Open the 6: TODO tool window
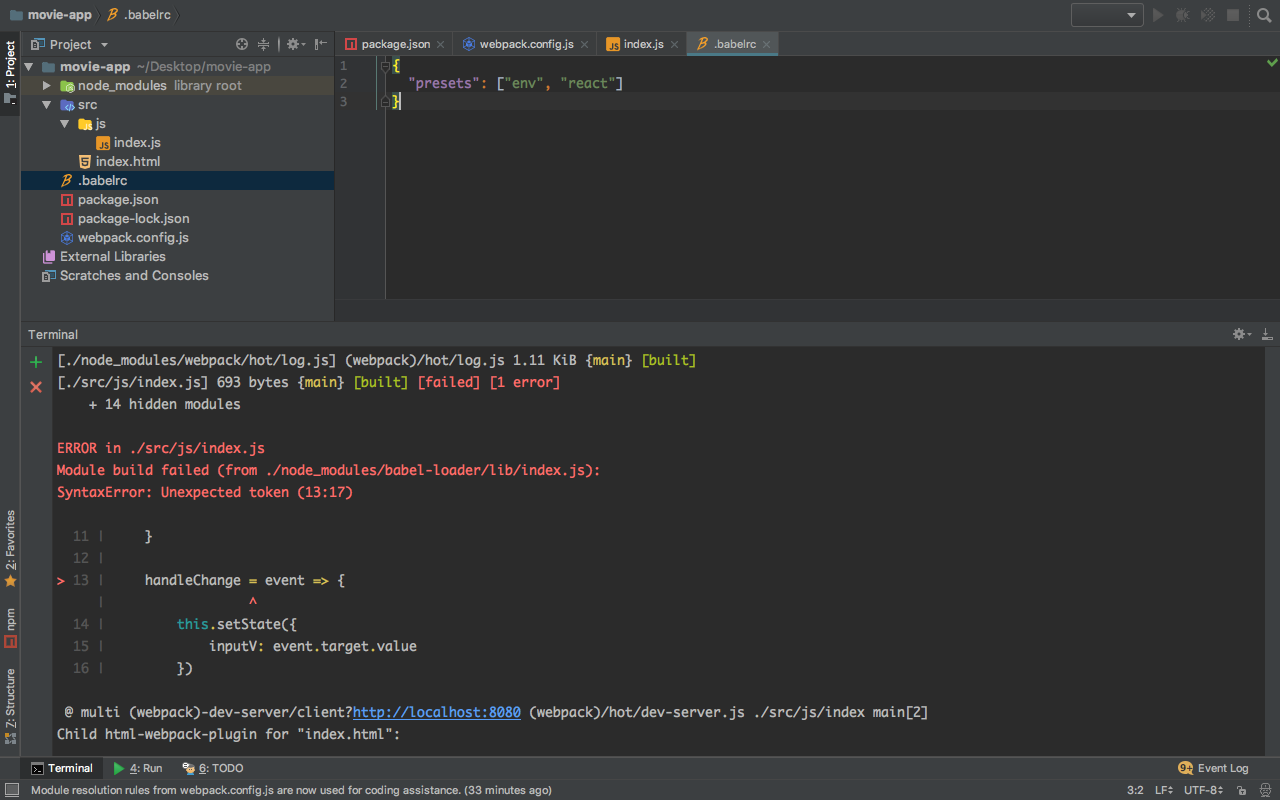The width and height of the screenshot is (1280, 800). point(212,768)
